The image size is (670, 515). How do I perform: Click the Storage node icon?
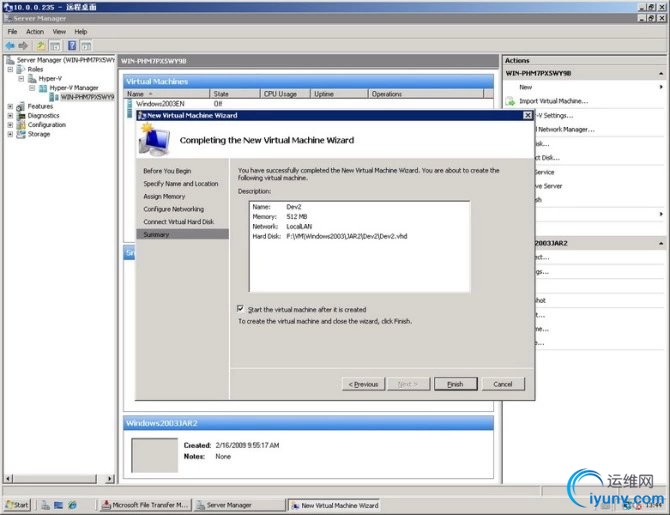click(x=21, y=134)
